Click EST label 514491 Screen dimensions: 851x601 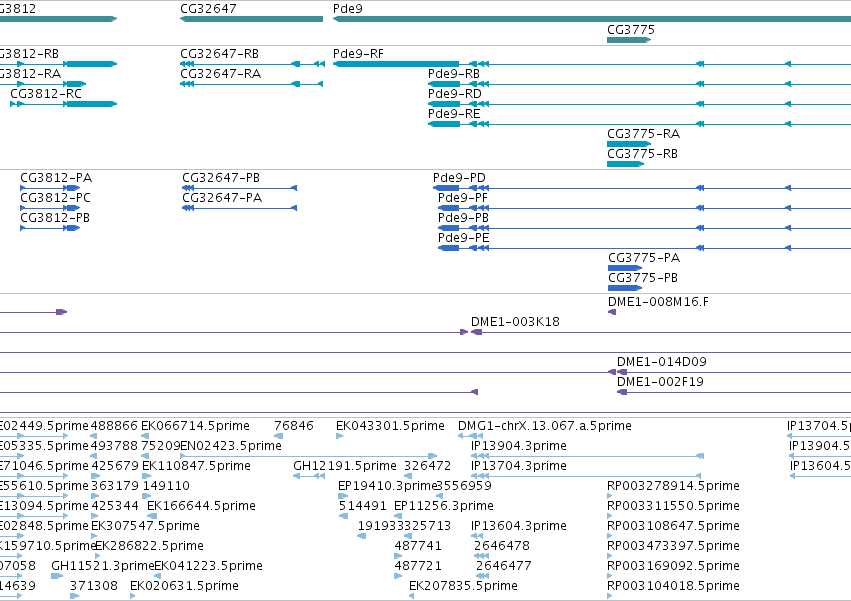[x=363, y=506]
